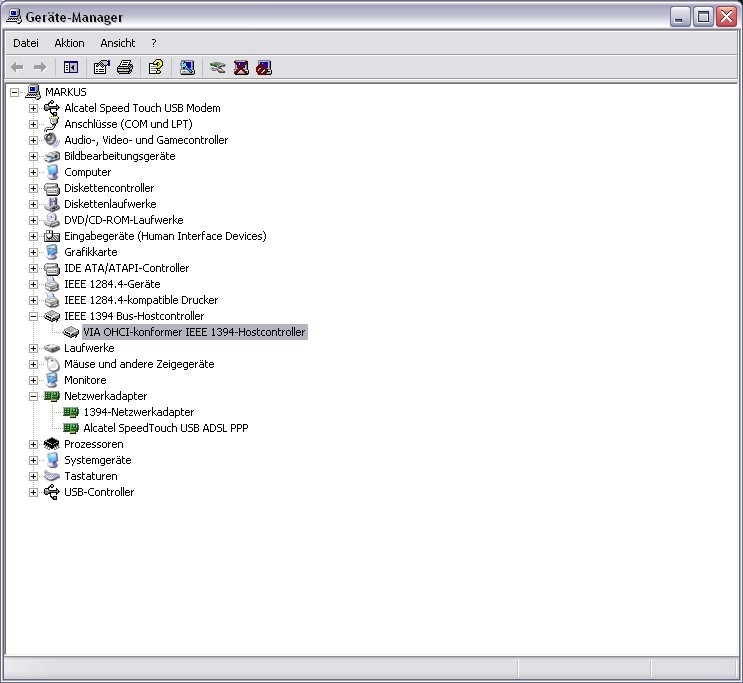
Task: Select Diskettenlaufwerke category label
Action: pyautogui.click(x=110, y=204)
